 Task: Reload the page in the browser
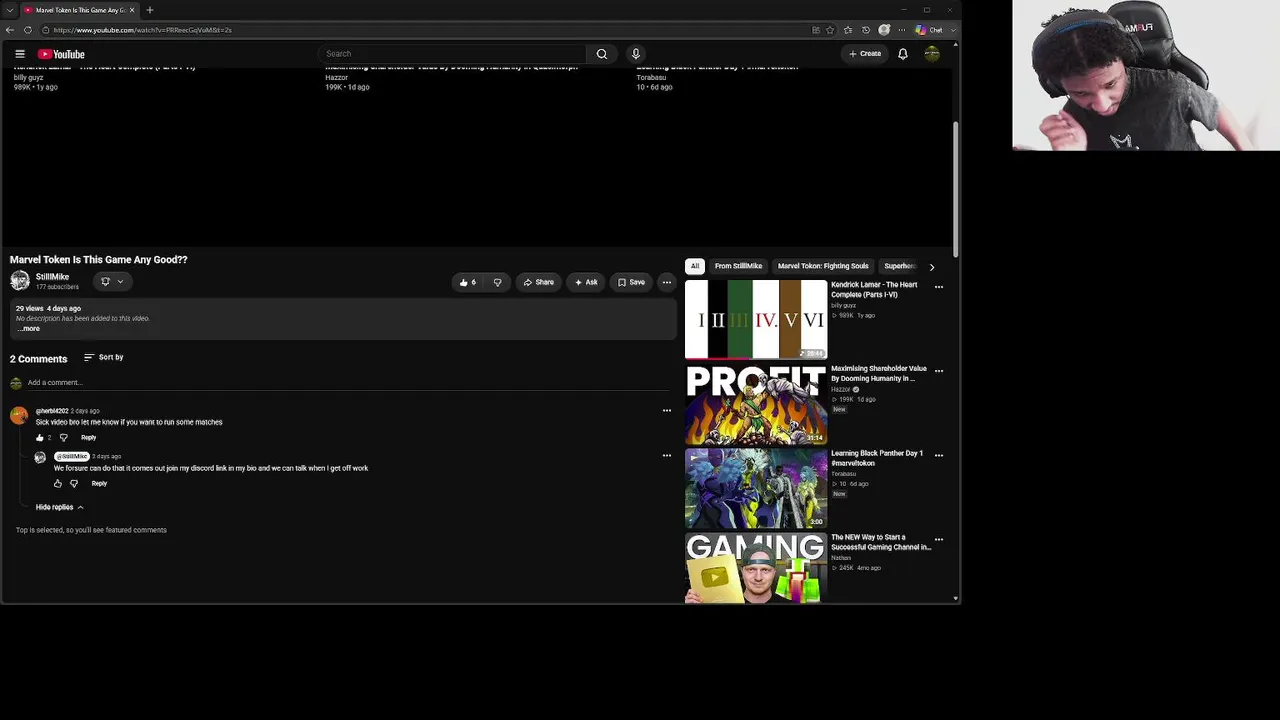point(28,30)
